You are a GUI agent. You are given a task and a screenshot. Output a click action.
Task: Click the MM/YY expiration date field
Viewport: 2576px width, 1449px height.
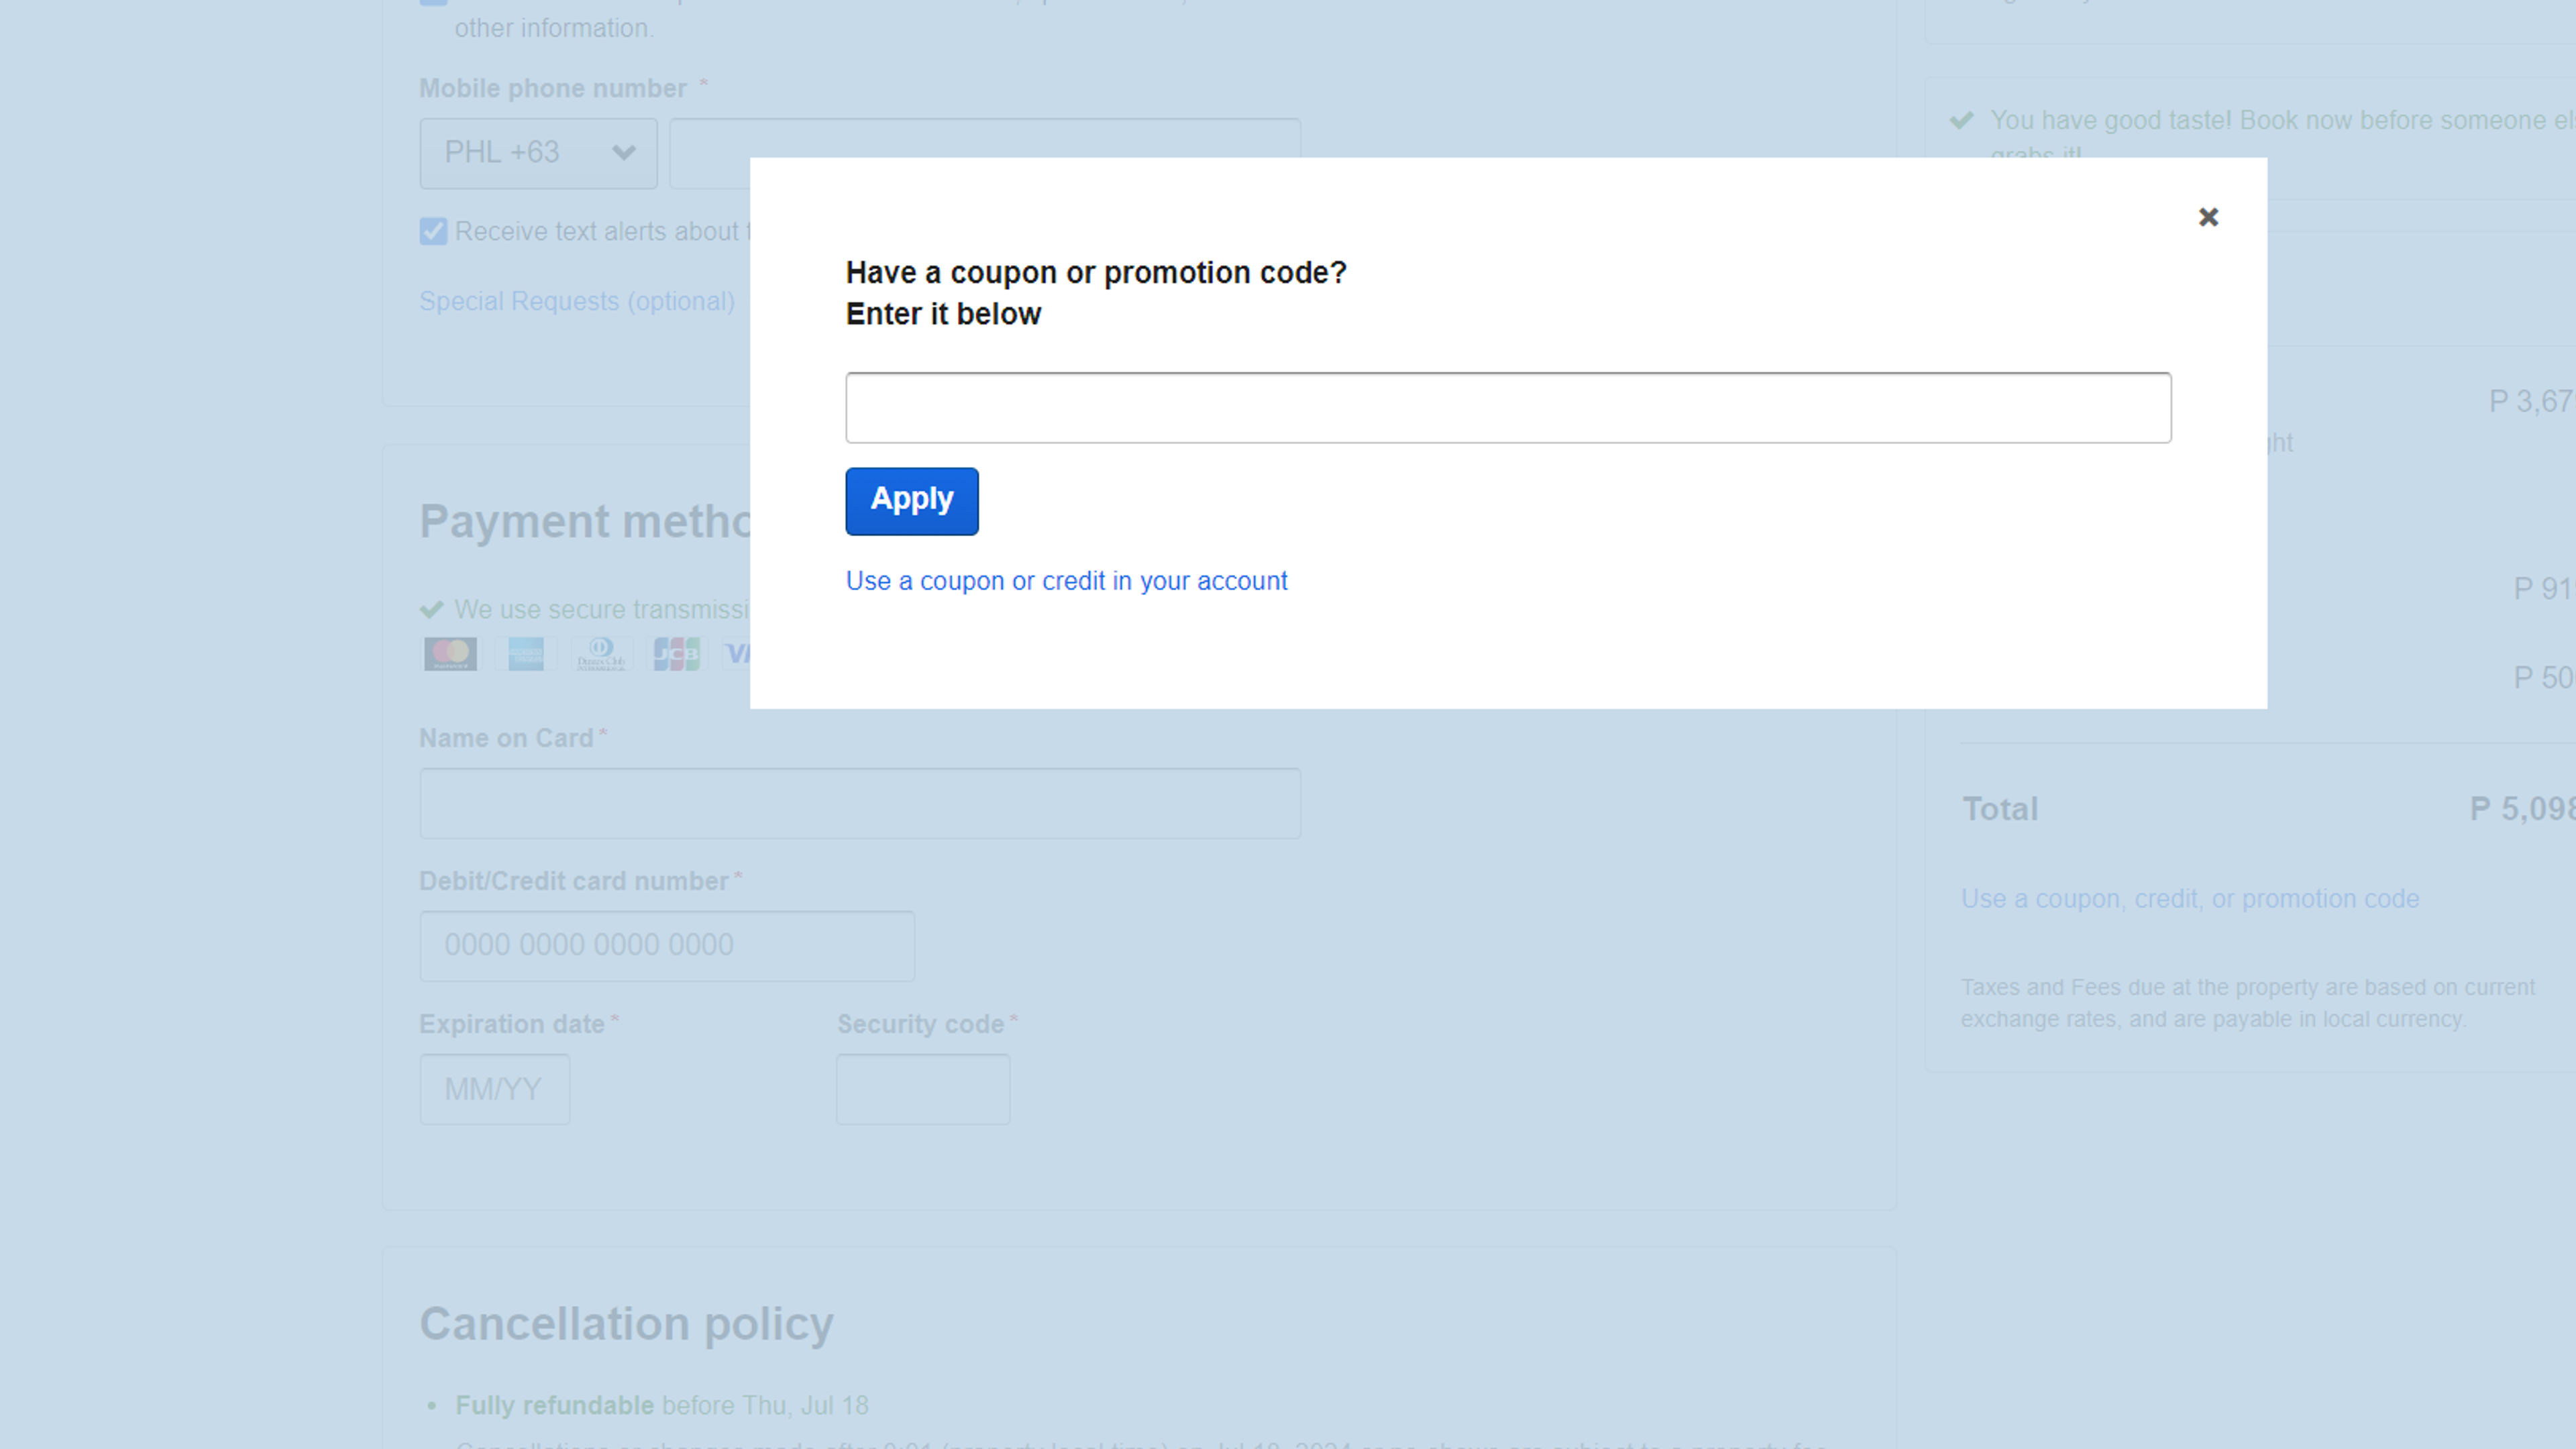coord(495,1089)
